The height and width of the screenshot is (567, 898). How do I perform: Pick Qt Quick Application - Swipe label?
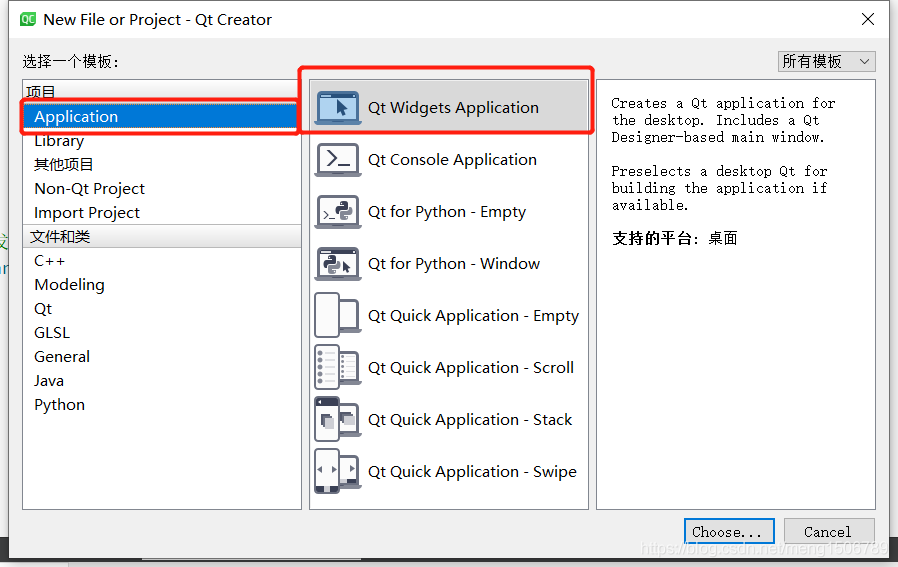click(x=472, y=472)
